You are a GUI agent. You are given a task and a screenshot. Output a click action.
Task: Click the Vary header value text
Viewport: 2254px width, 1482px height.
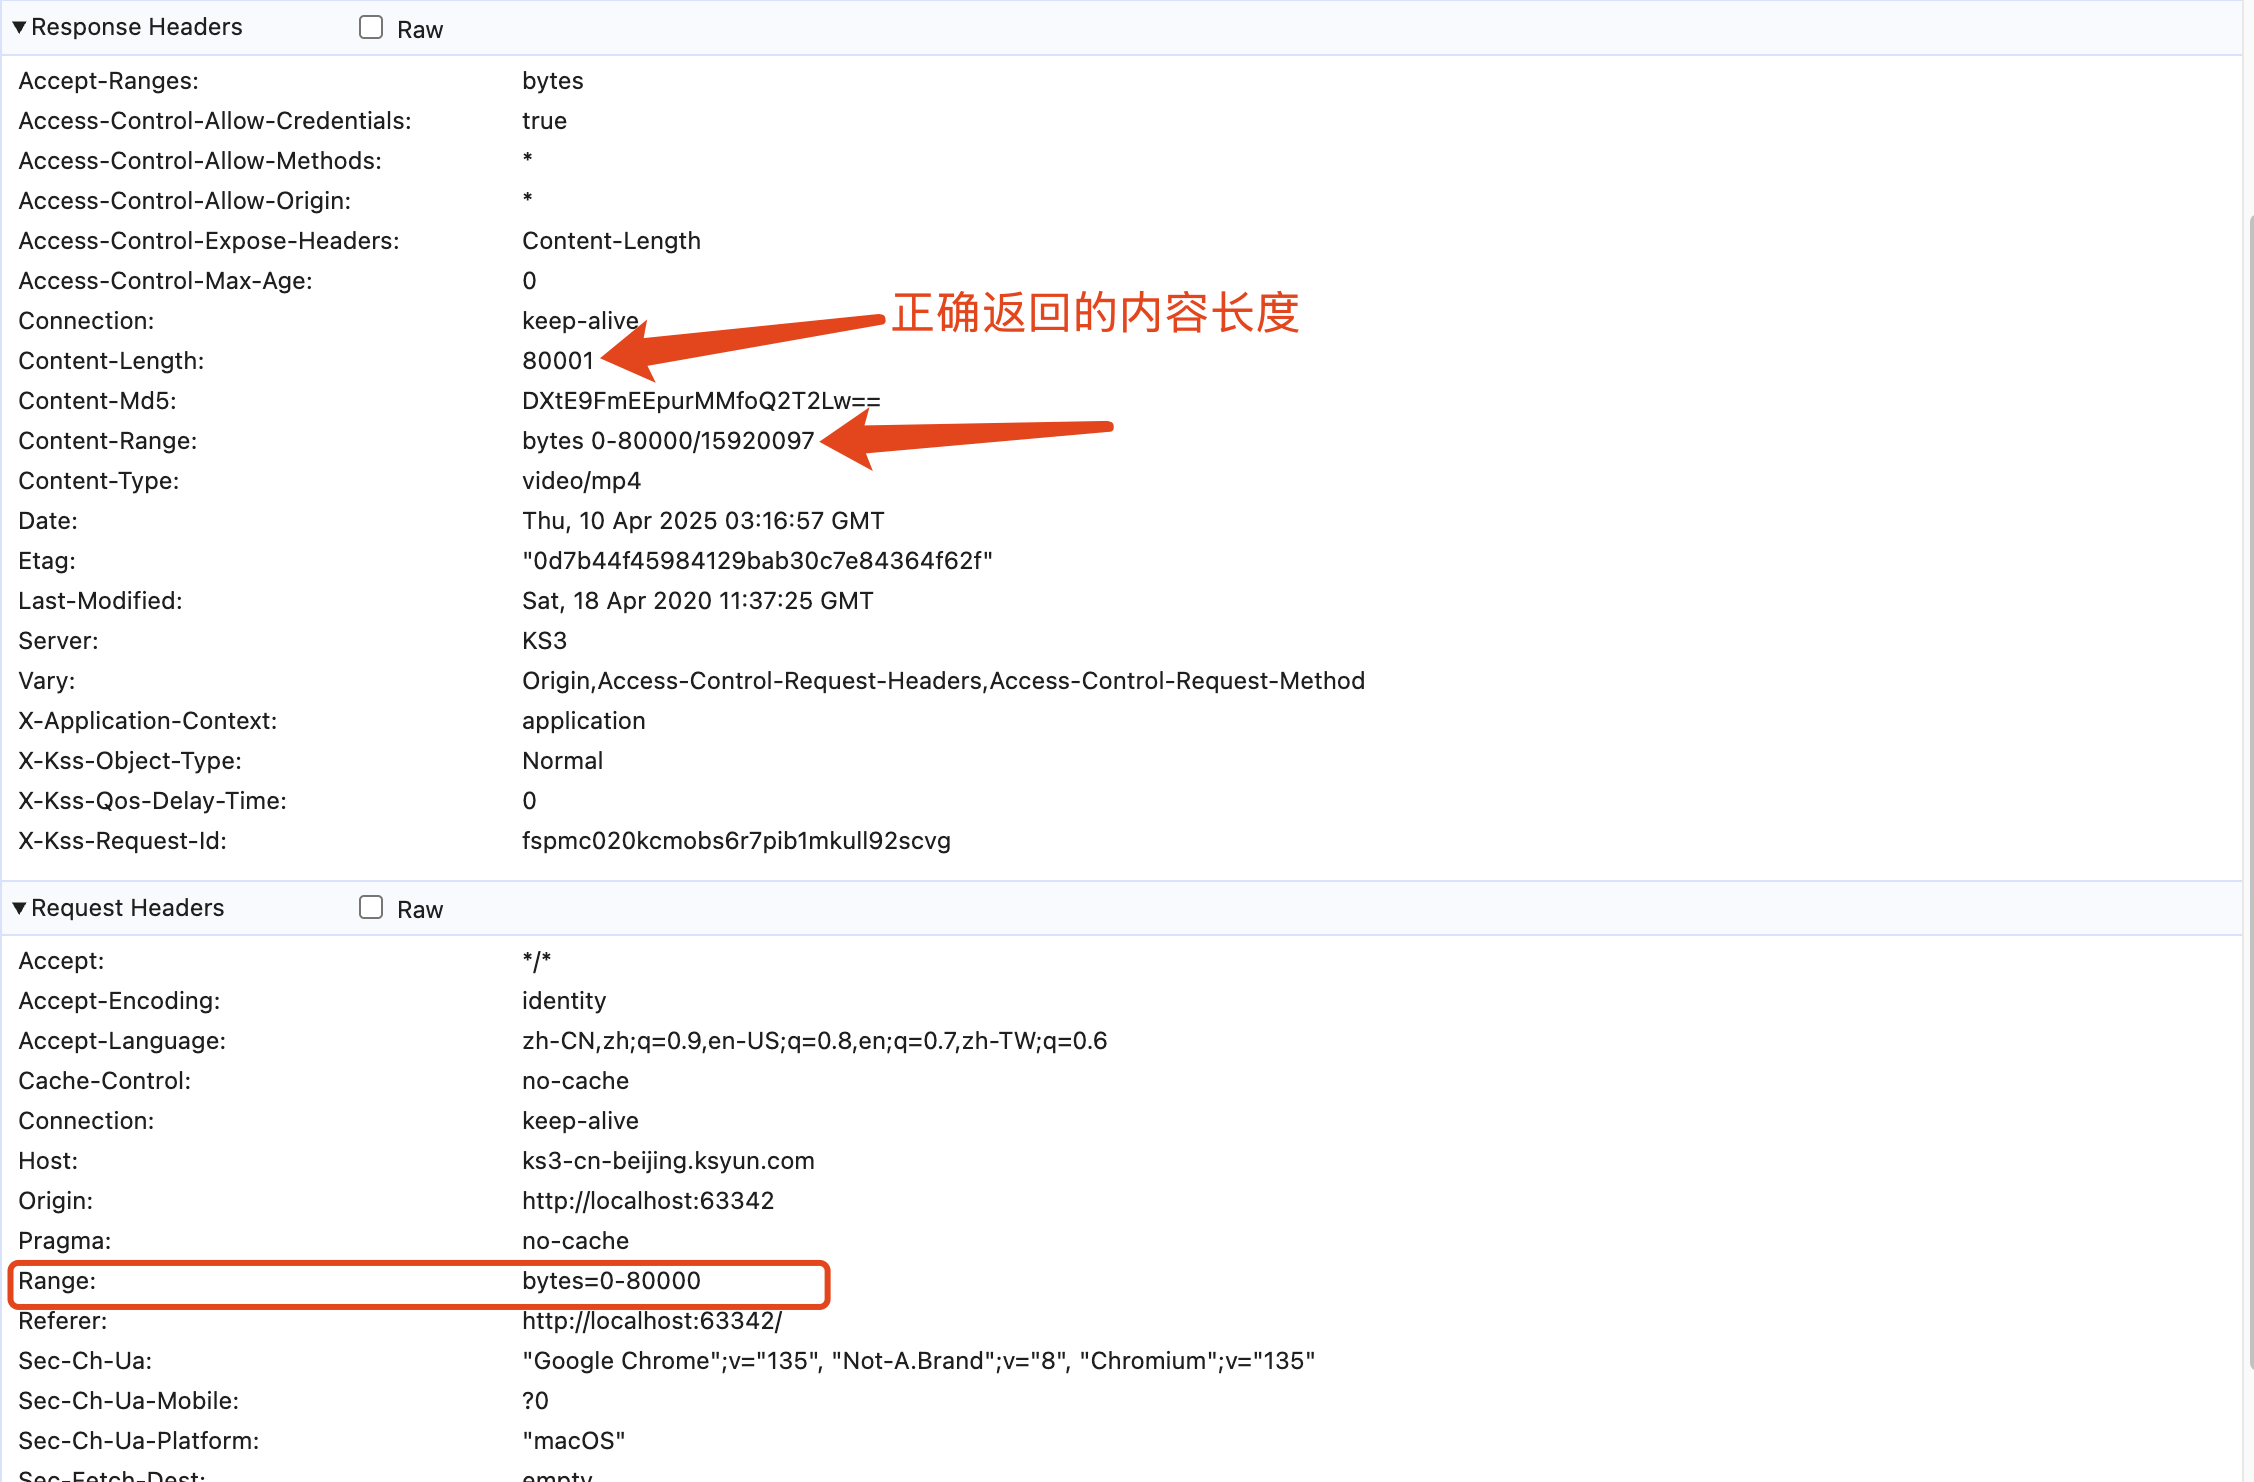[942, 681]
